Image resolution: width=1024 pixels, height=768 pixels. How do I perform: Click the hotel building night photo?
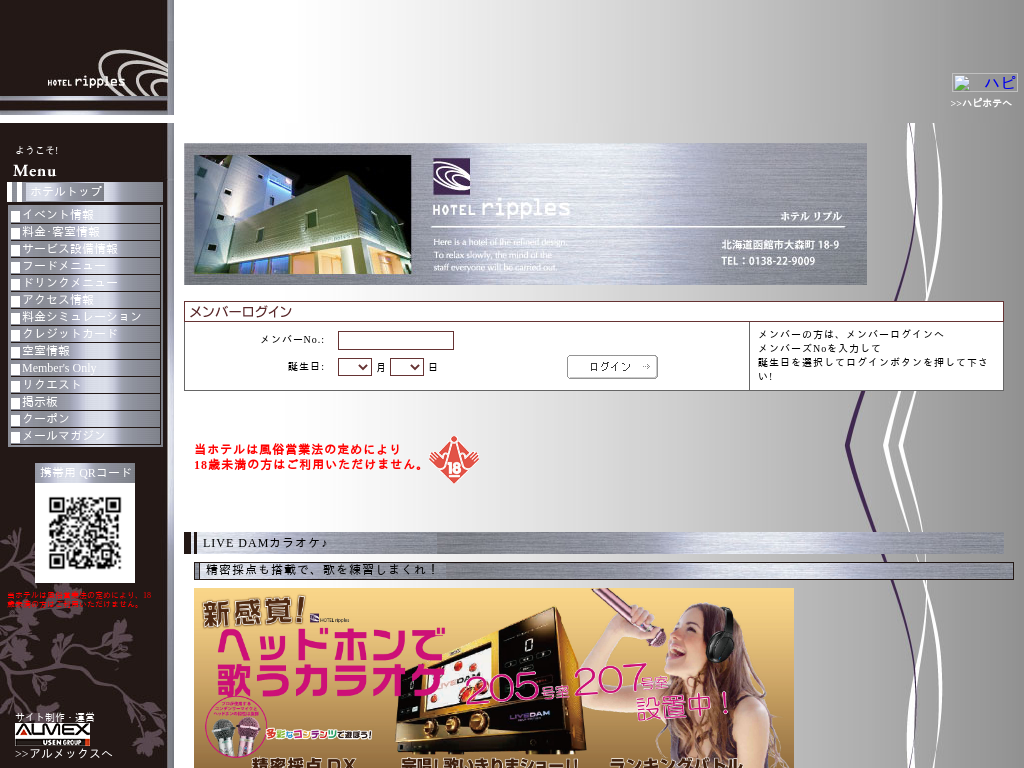click(x=302, y=214)
